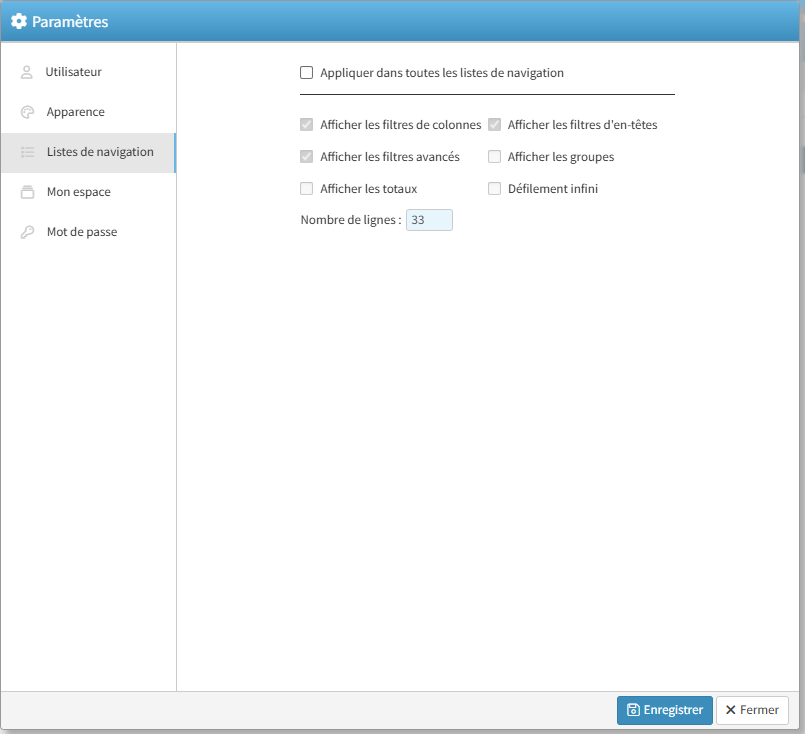Click the floppy disk icon on the Enregistrer button
This screenshot has width=805, height=734.
[633, 710]
